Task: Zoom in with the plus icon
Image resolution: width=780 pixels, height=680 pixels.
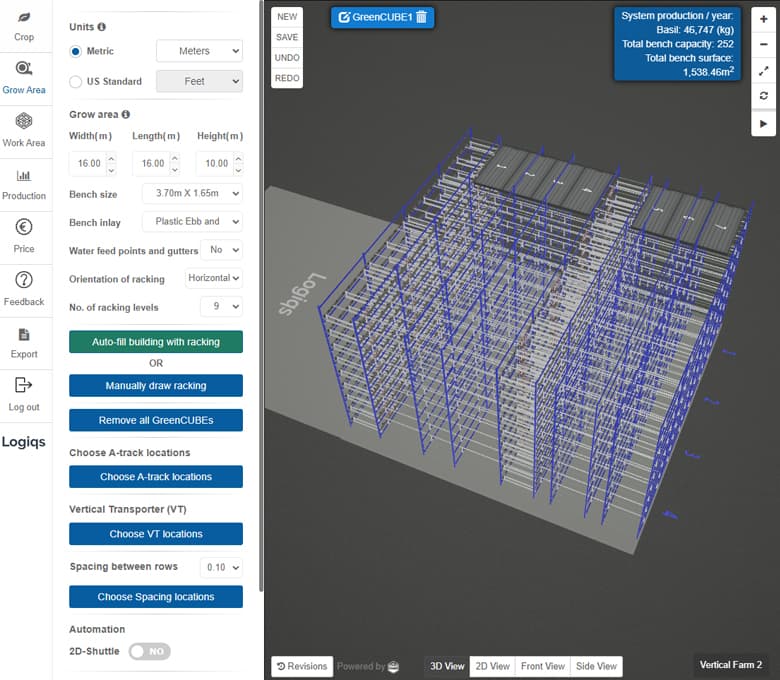Action: 764,19
